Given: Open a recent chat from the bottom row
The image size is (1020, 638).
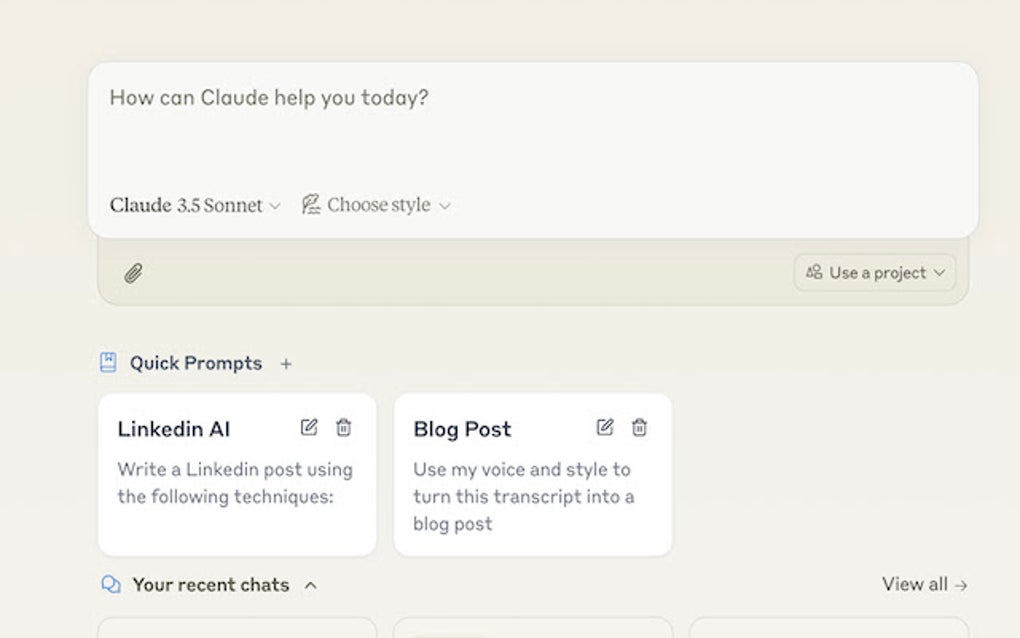Looking at the screenshot, I should [236, 630].
